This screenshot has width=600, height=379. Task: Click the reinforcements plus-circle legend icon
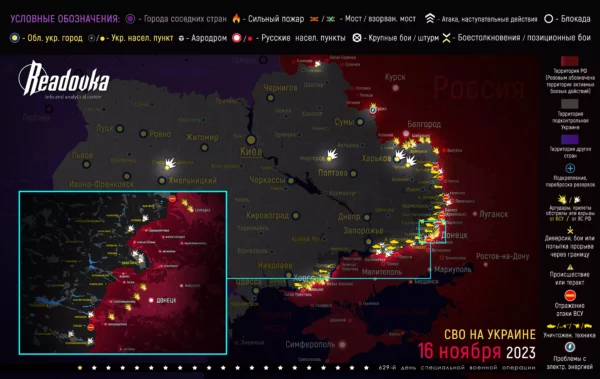point(570,168)
